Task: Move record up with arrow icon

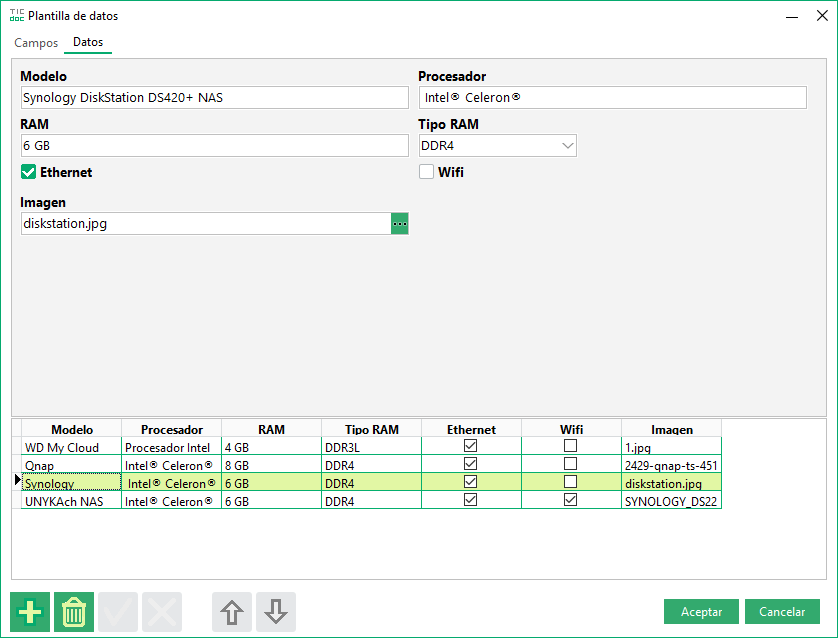Action: [x=232, y=612]
